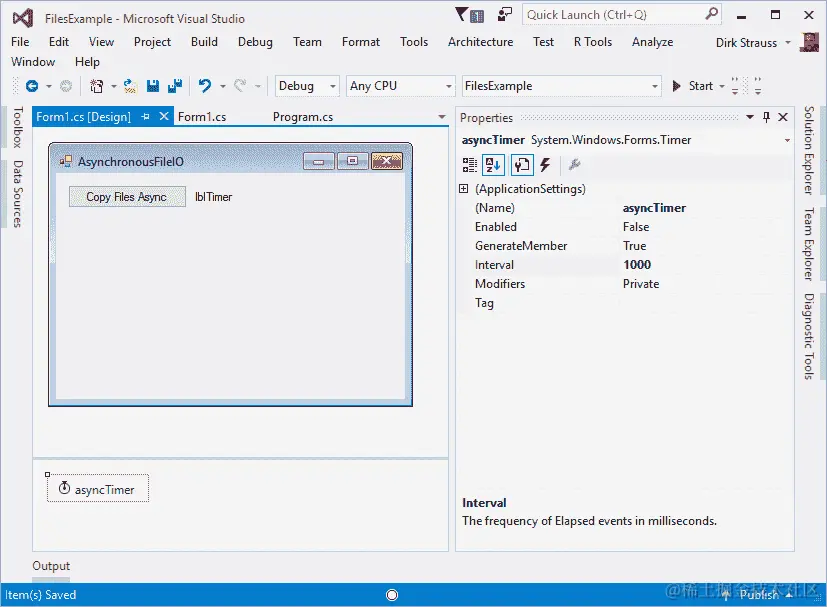
Task: Click the Publish button in status bar
Action: coord(758,595)
